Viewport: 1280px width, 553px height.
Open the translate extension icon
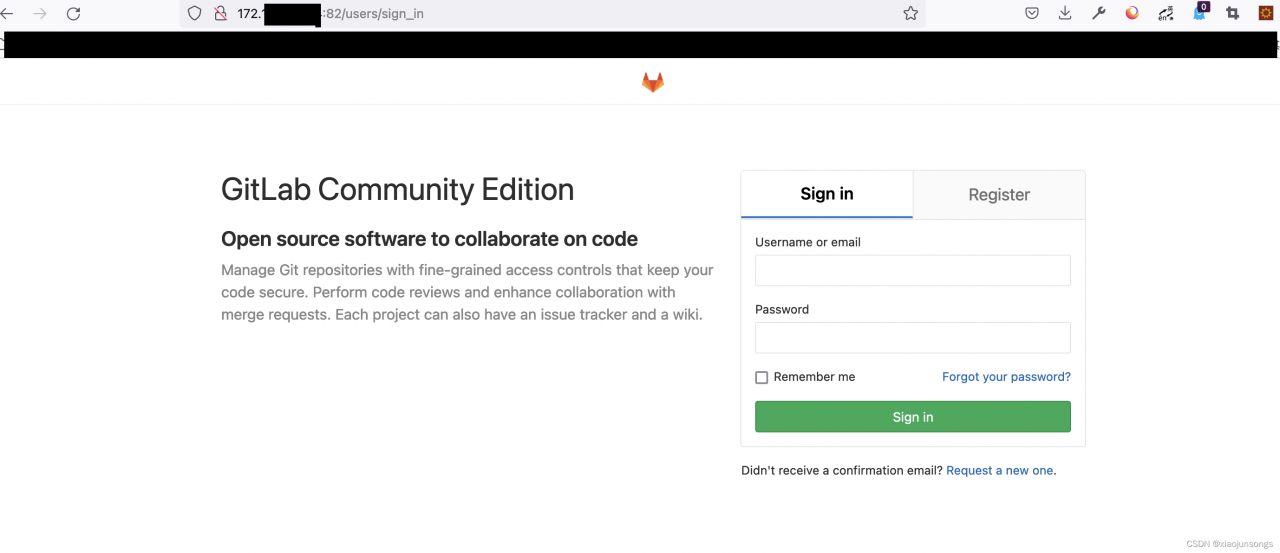click(x=1166, y=14)
